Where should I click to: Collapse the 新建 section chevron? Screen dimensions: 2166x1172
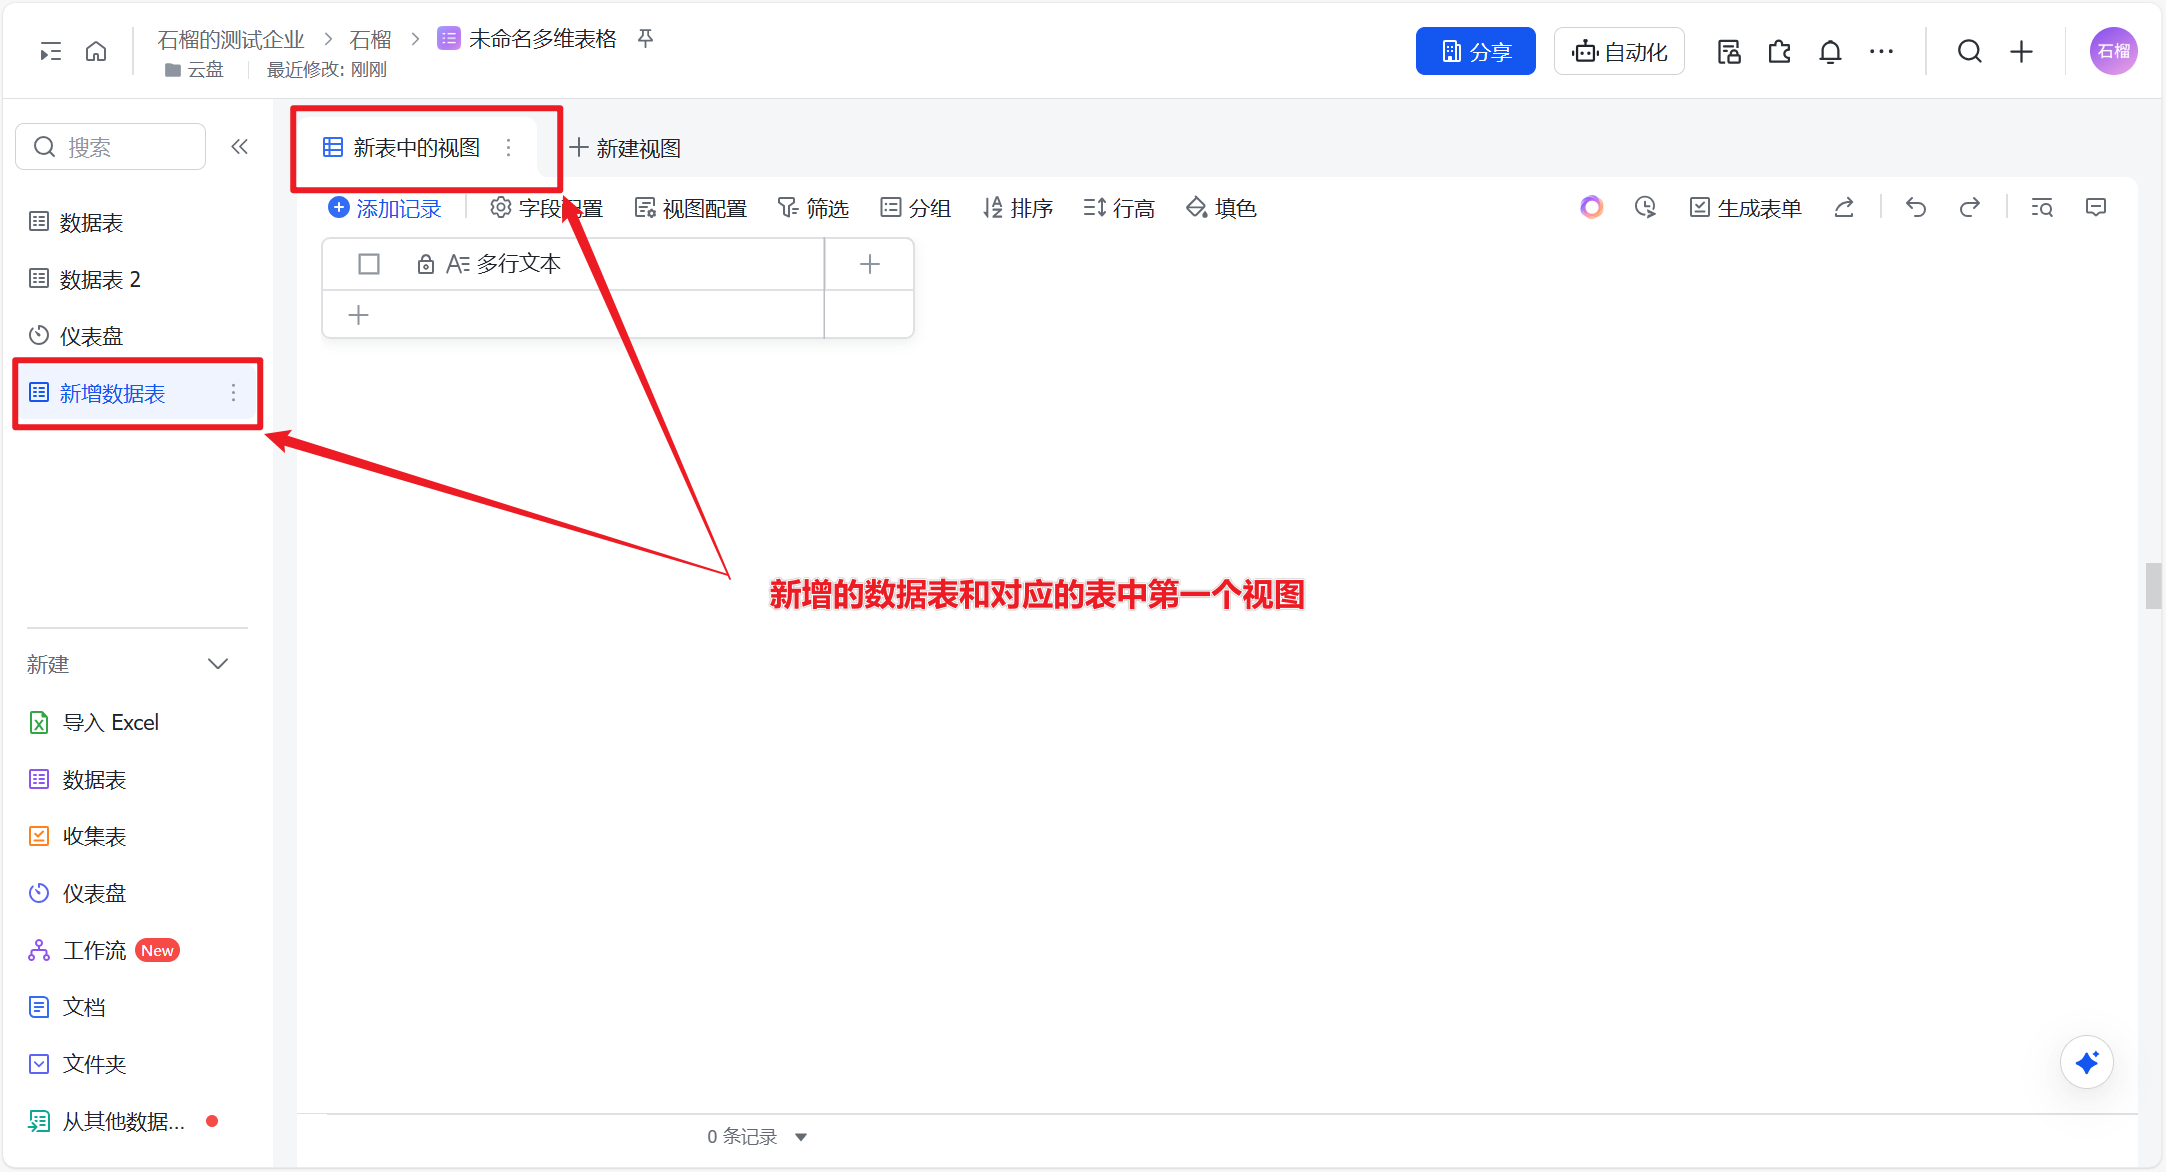click(218, 664)
